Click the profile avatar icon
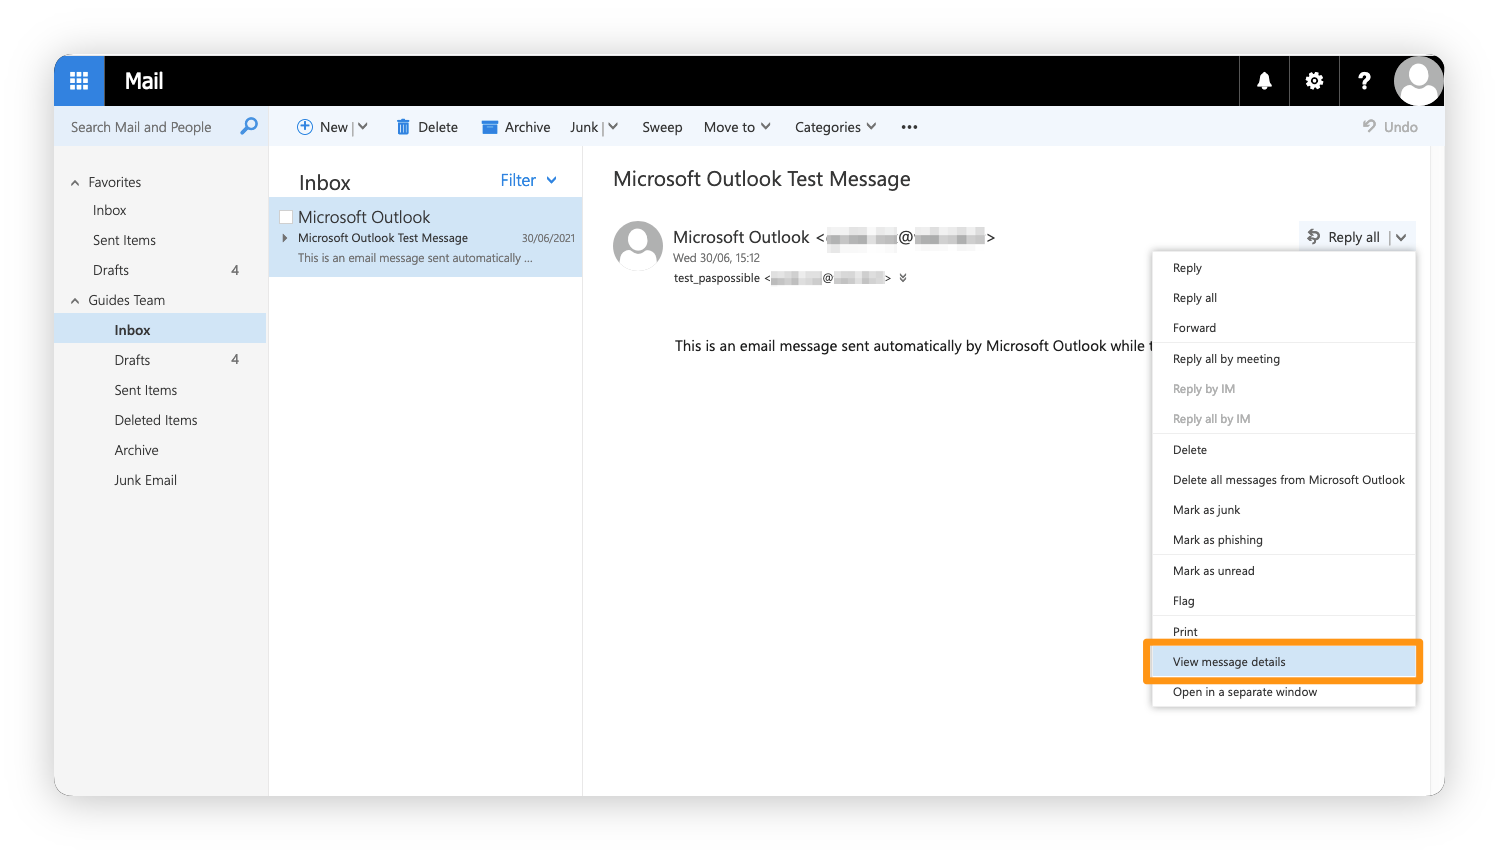Screen dimensions: 1499x850 [1419, 80]
